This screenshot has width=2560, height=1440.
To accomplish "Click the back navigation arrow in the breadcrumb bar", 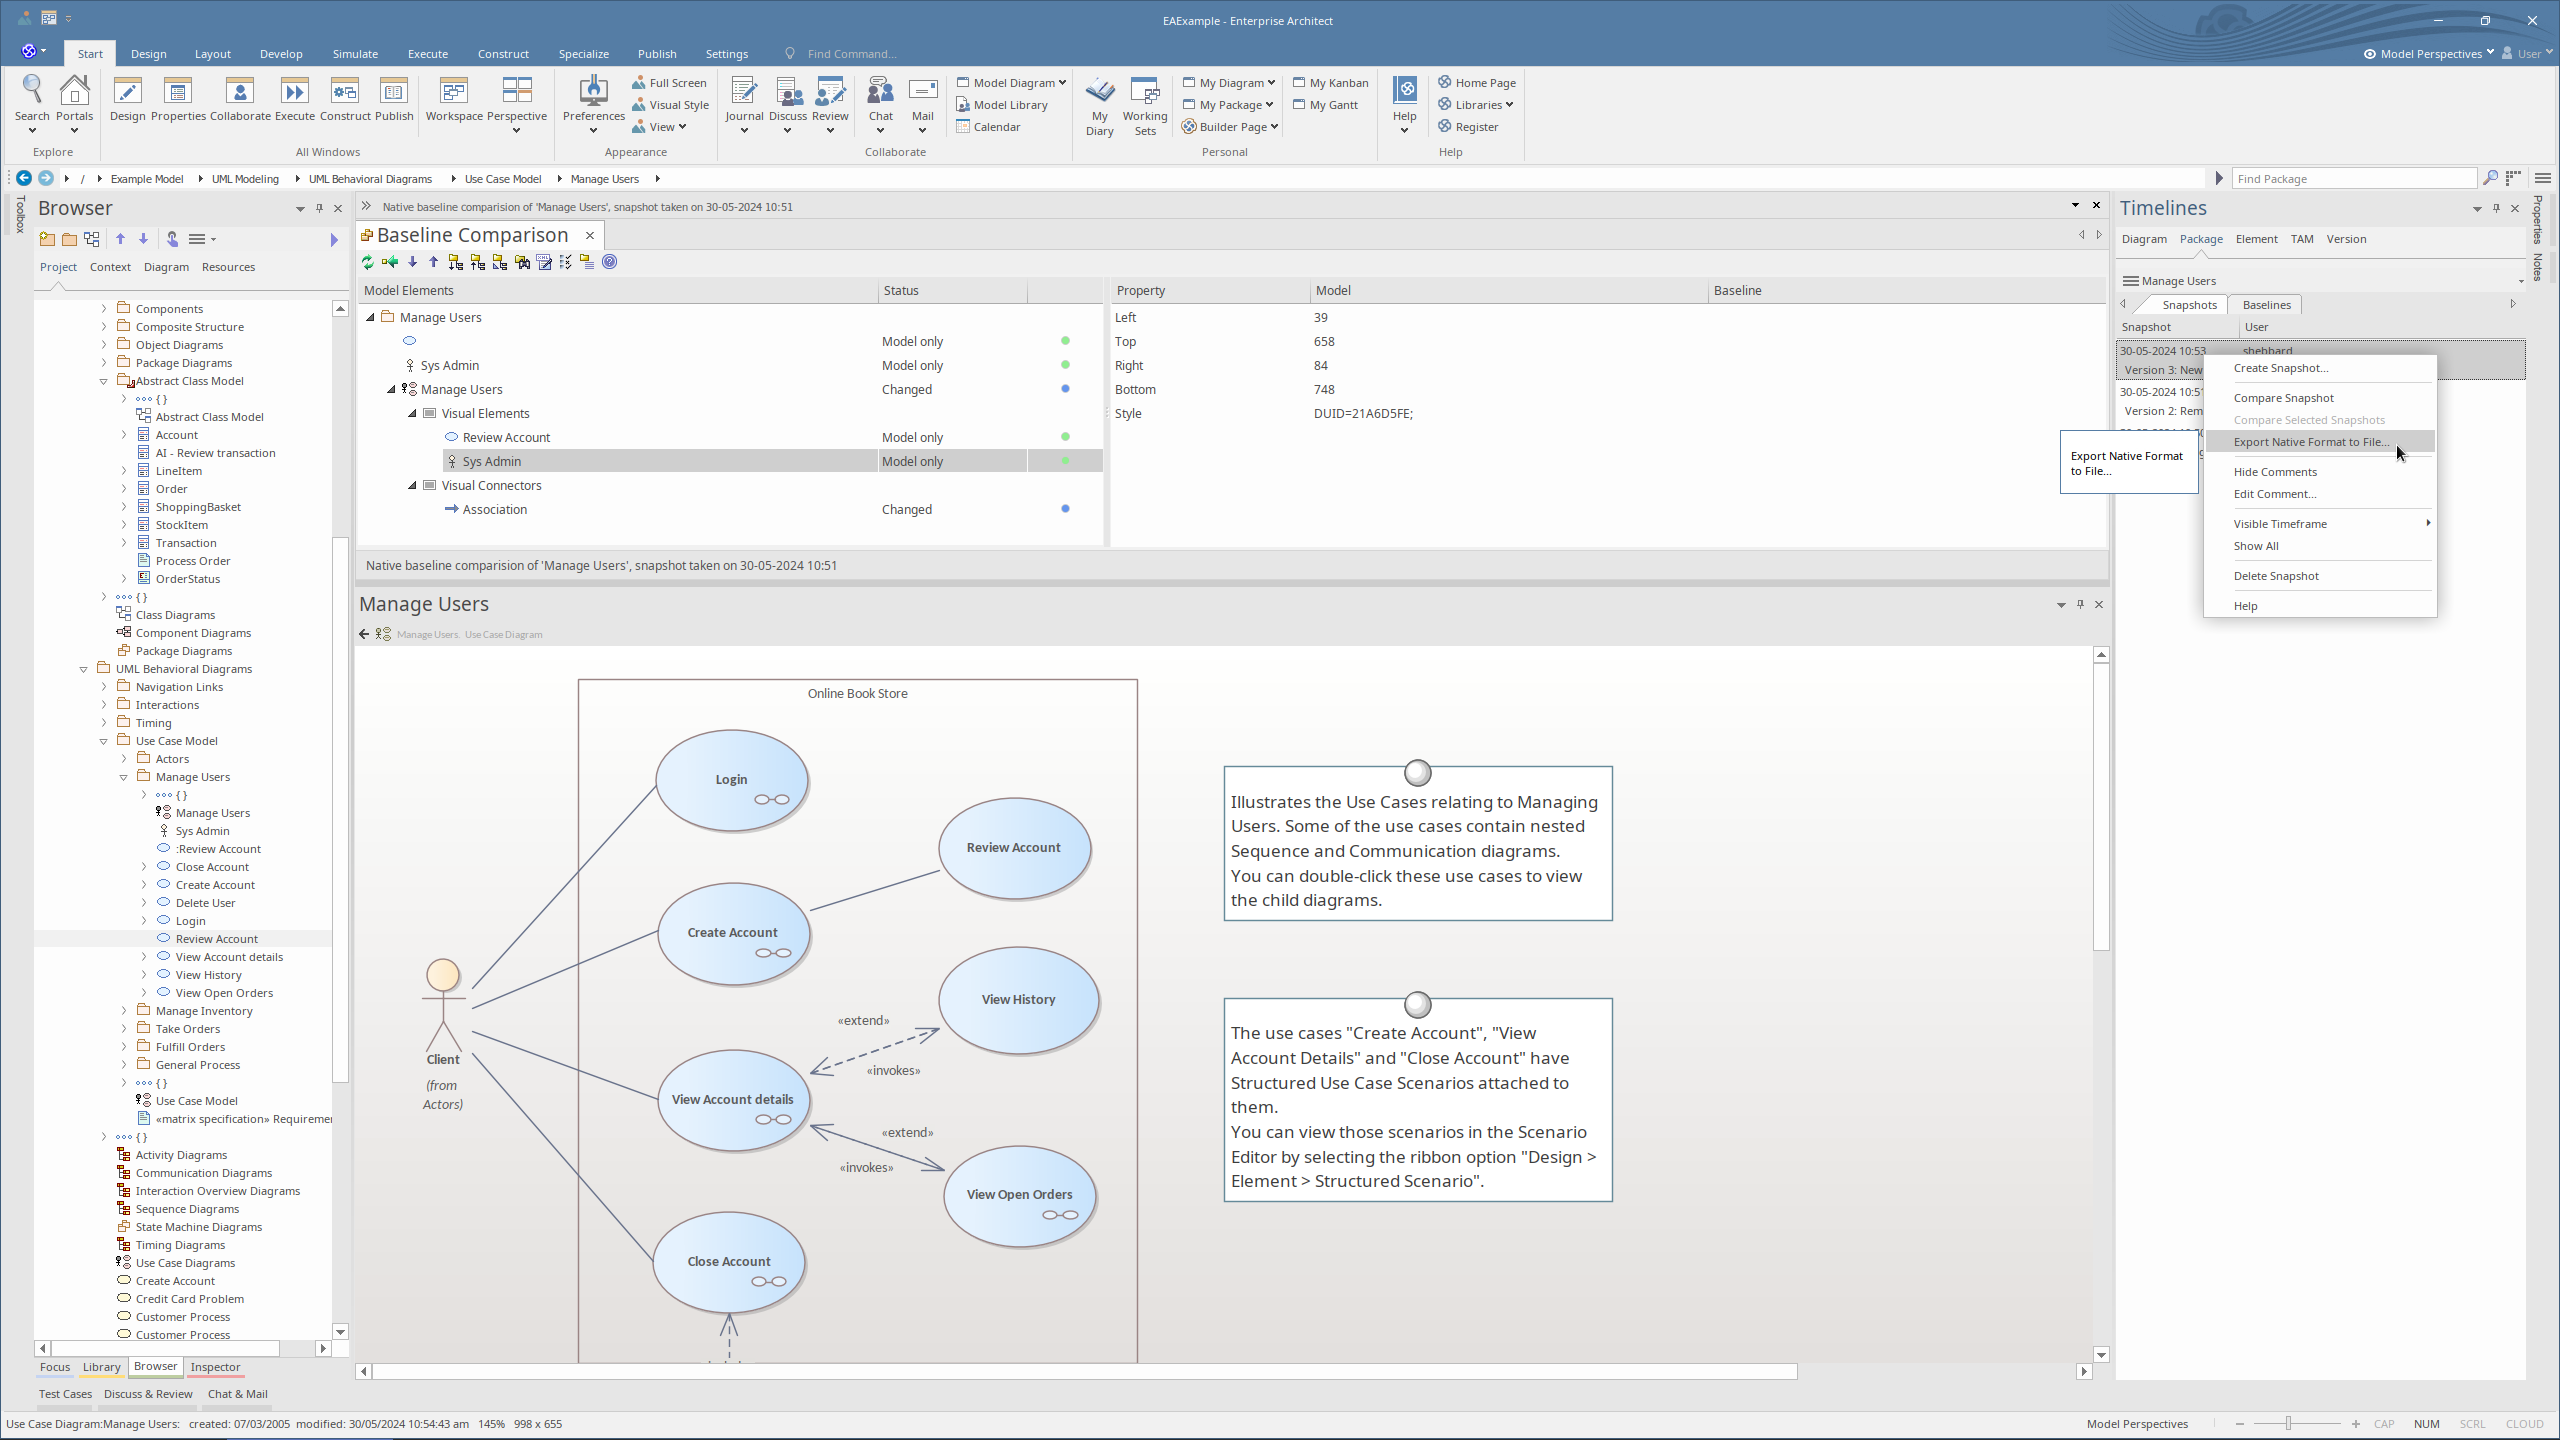I will (24, 178).
